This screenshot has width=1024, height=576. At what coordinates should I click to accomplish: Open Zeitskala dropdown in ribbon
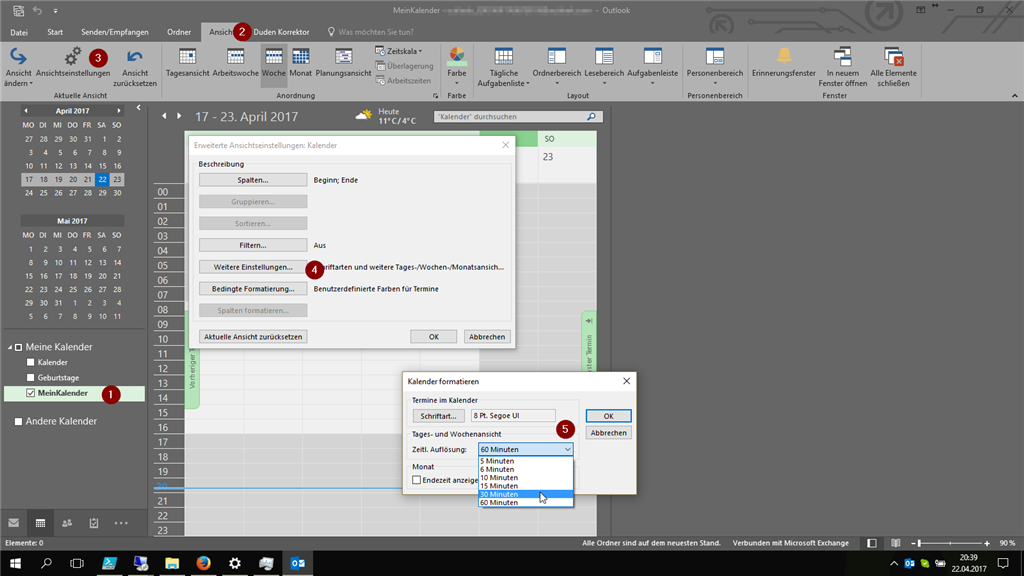coord(399,51)
